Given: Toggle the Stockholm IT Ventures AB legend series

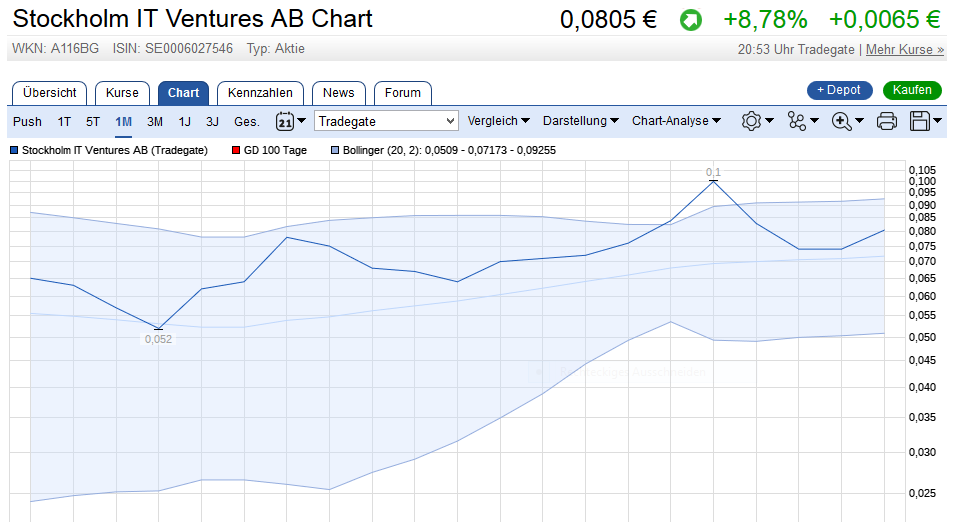Looking at the screenshot, I should click(x=109, y=150).
